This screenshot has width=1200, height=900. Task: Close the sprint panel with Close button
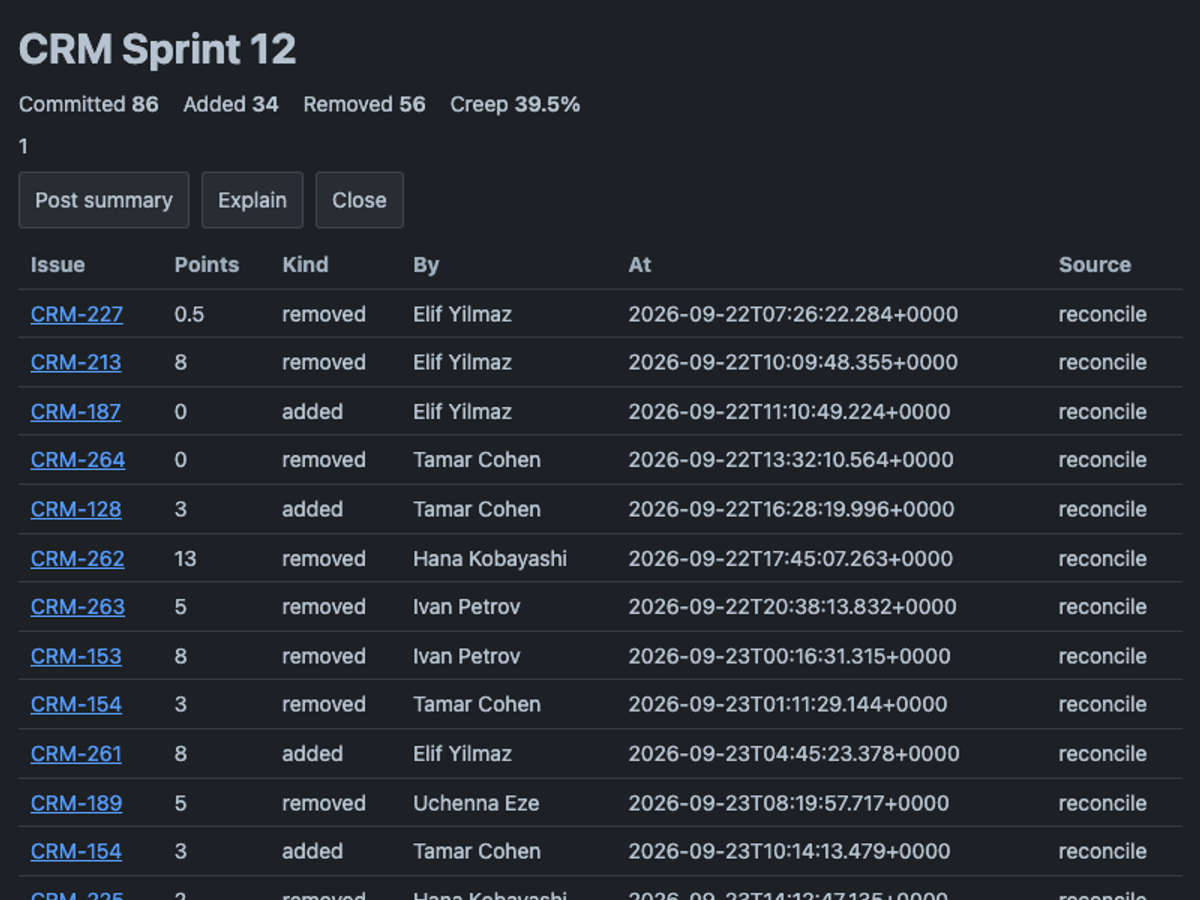click(x=359, y=200)
